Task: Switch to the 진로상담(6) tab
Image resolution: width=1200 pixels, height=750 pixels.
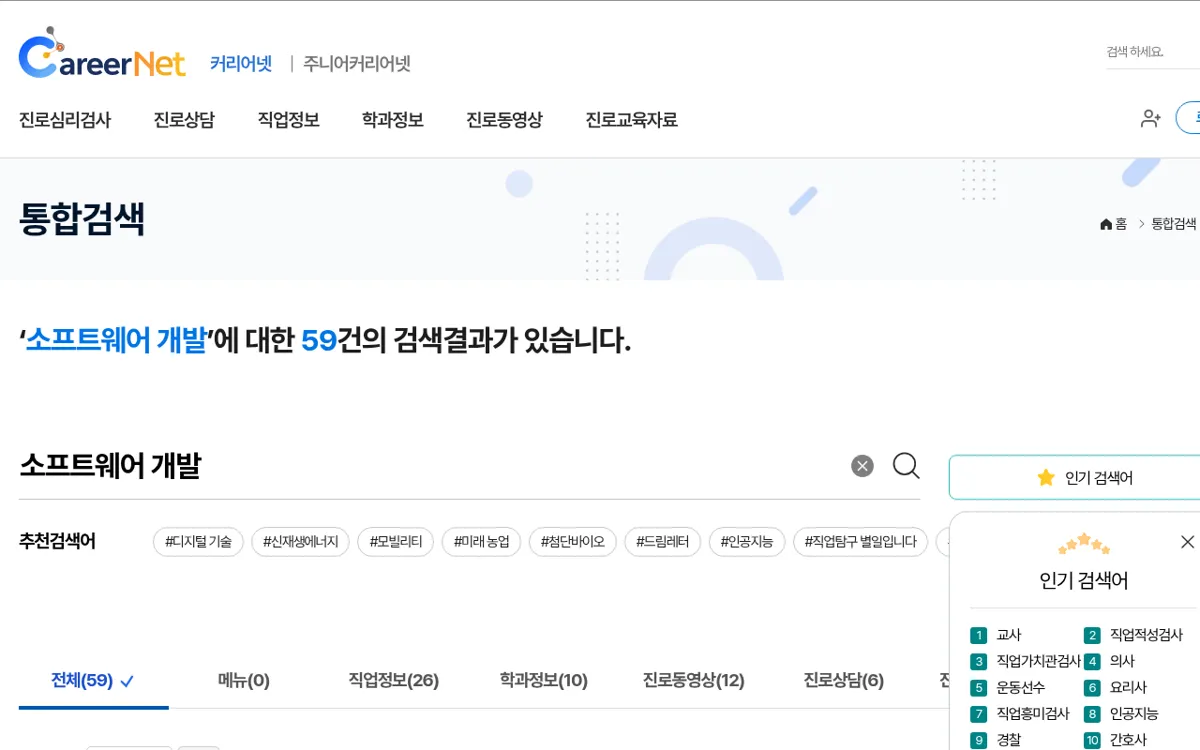Action: coord(843,681)
